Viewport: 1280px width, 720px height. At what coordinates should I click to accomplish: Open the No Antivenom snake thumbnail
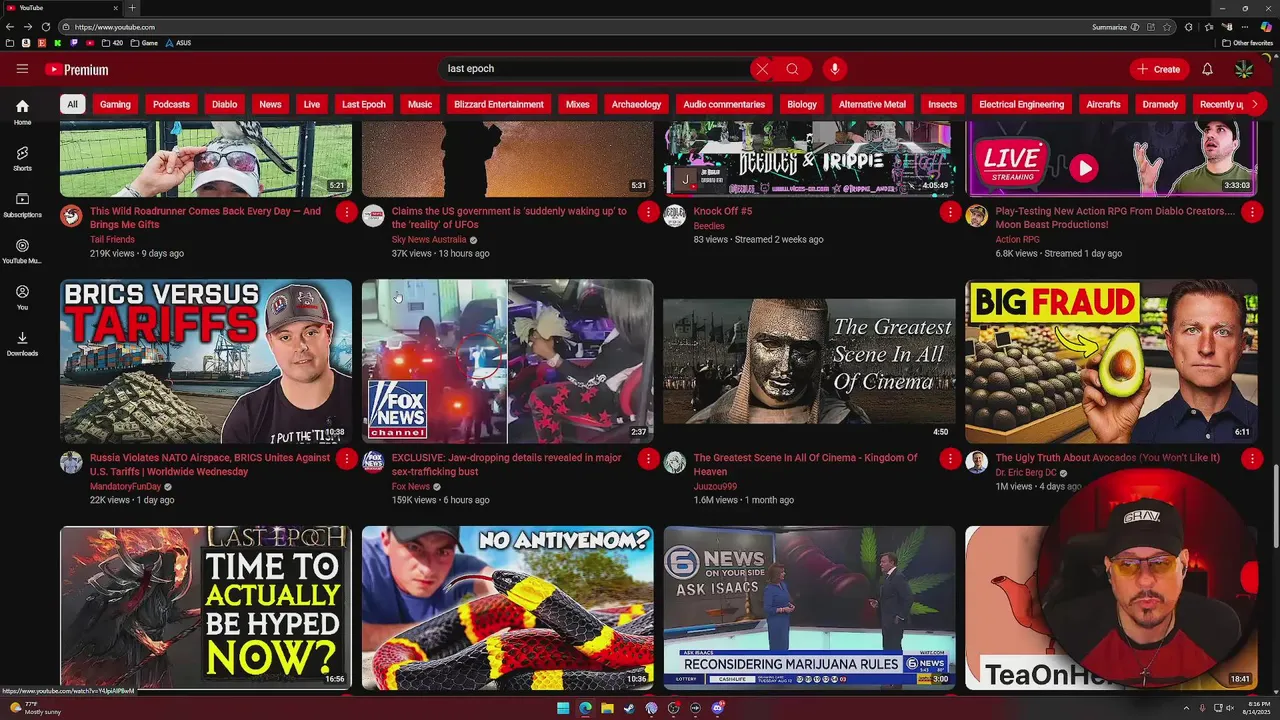508,608
